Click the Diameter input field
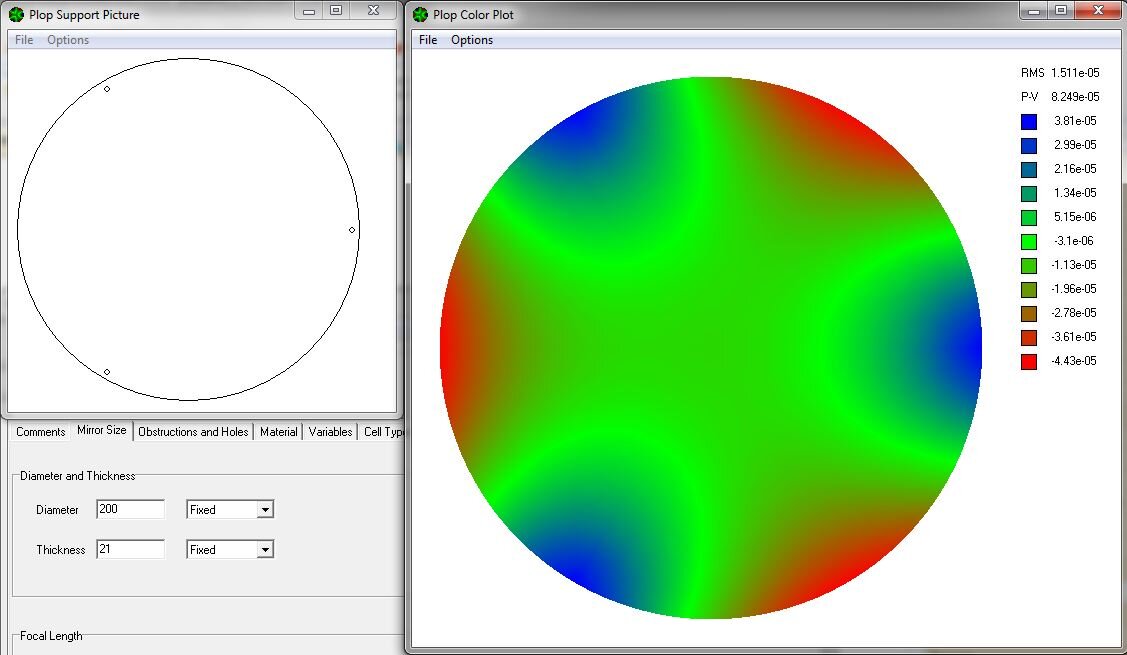This screenshot has height=655, width=1127. [x=130, y=509]
